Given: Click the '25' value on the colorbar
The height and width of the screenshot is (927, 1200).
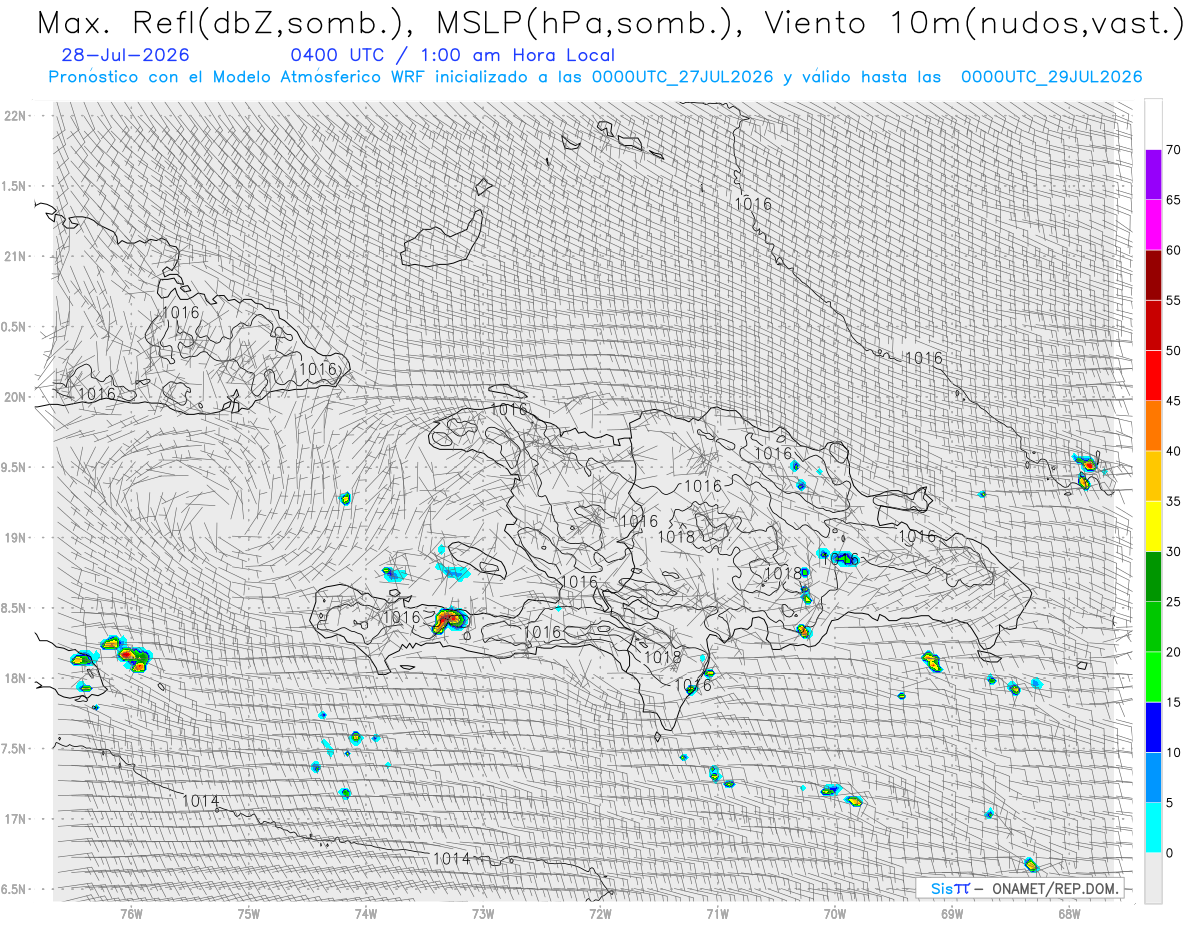Looking at the screenshot, I should 1173,602.
